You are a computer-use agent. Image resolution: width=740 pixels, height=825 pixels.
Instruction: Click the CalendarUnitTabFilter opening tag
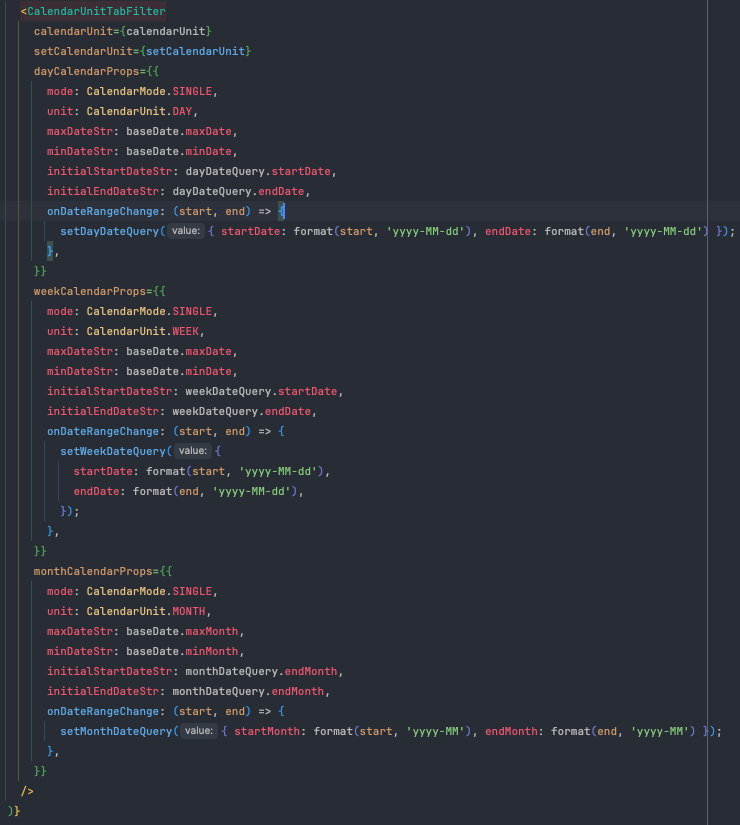(93, 11)
